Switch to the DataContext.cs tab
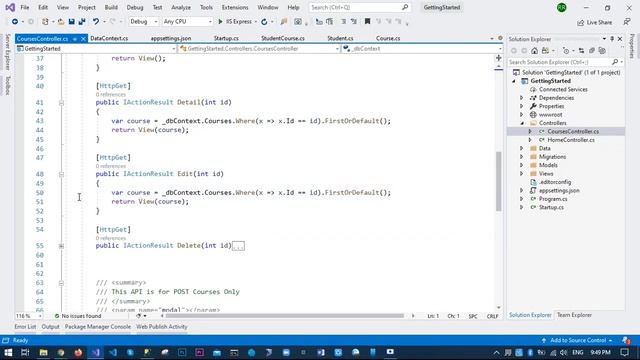This screenshot has width=640, height=360. [x=109, y=38]
